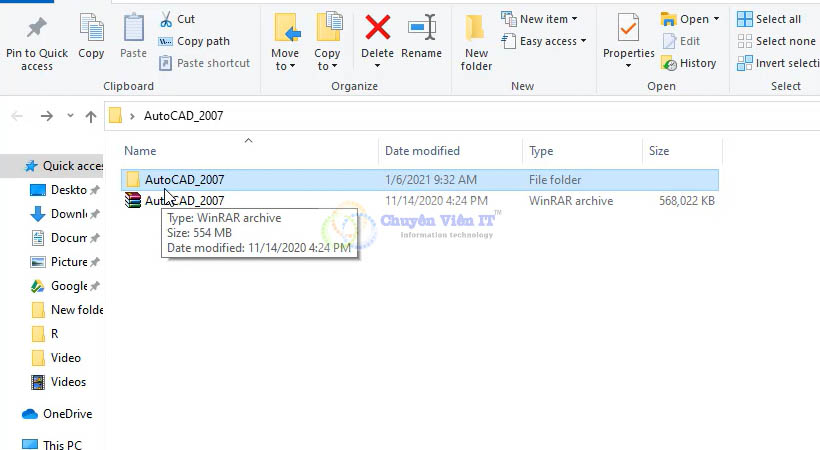
Task: Open Quick access in navigation pane
Action: point(64,166)
